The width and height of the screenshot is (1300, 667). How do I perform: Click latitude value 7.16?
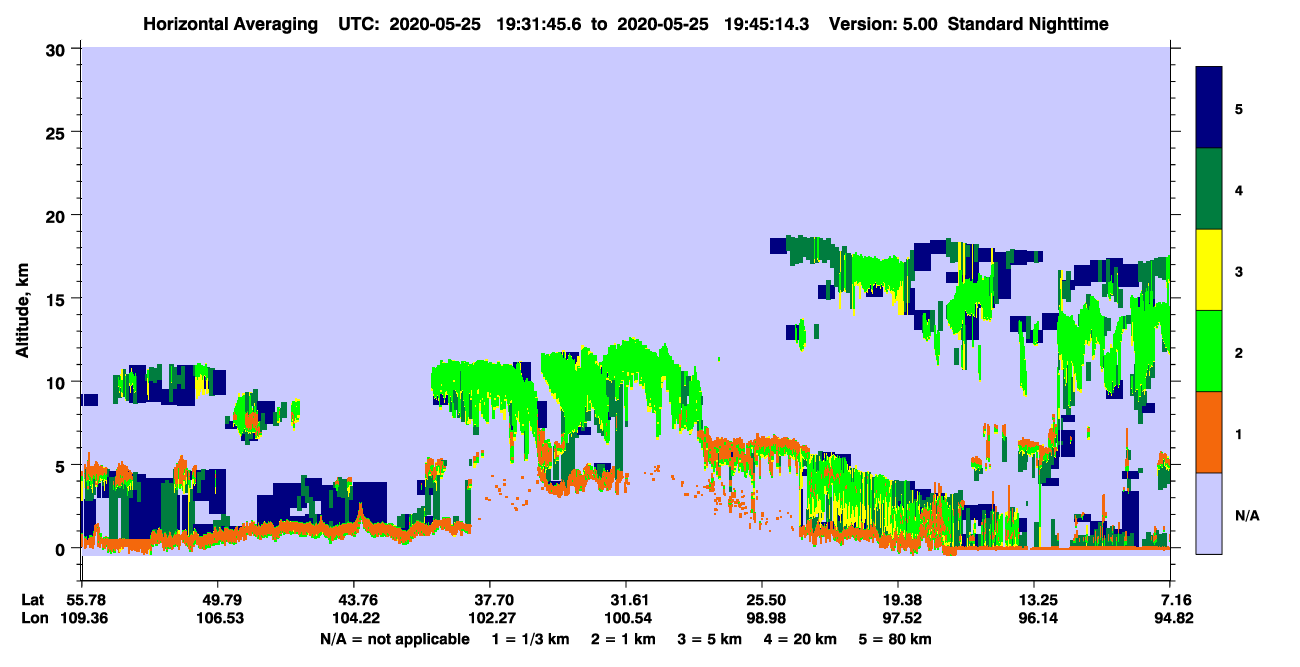[1176, 600]
